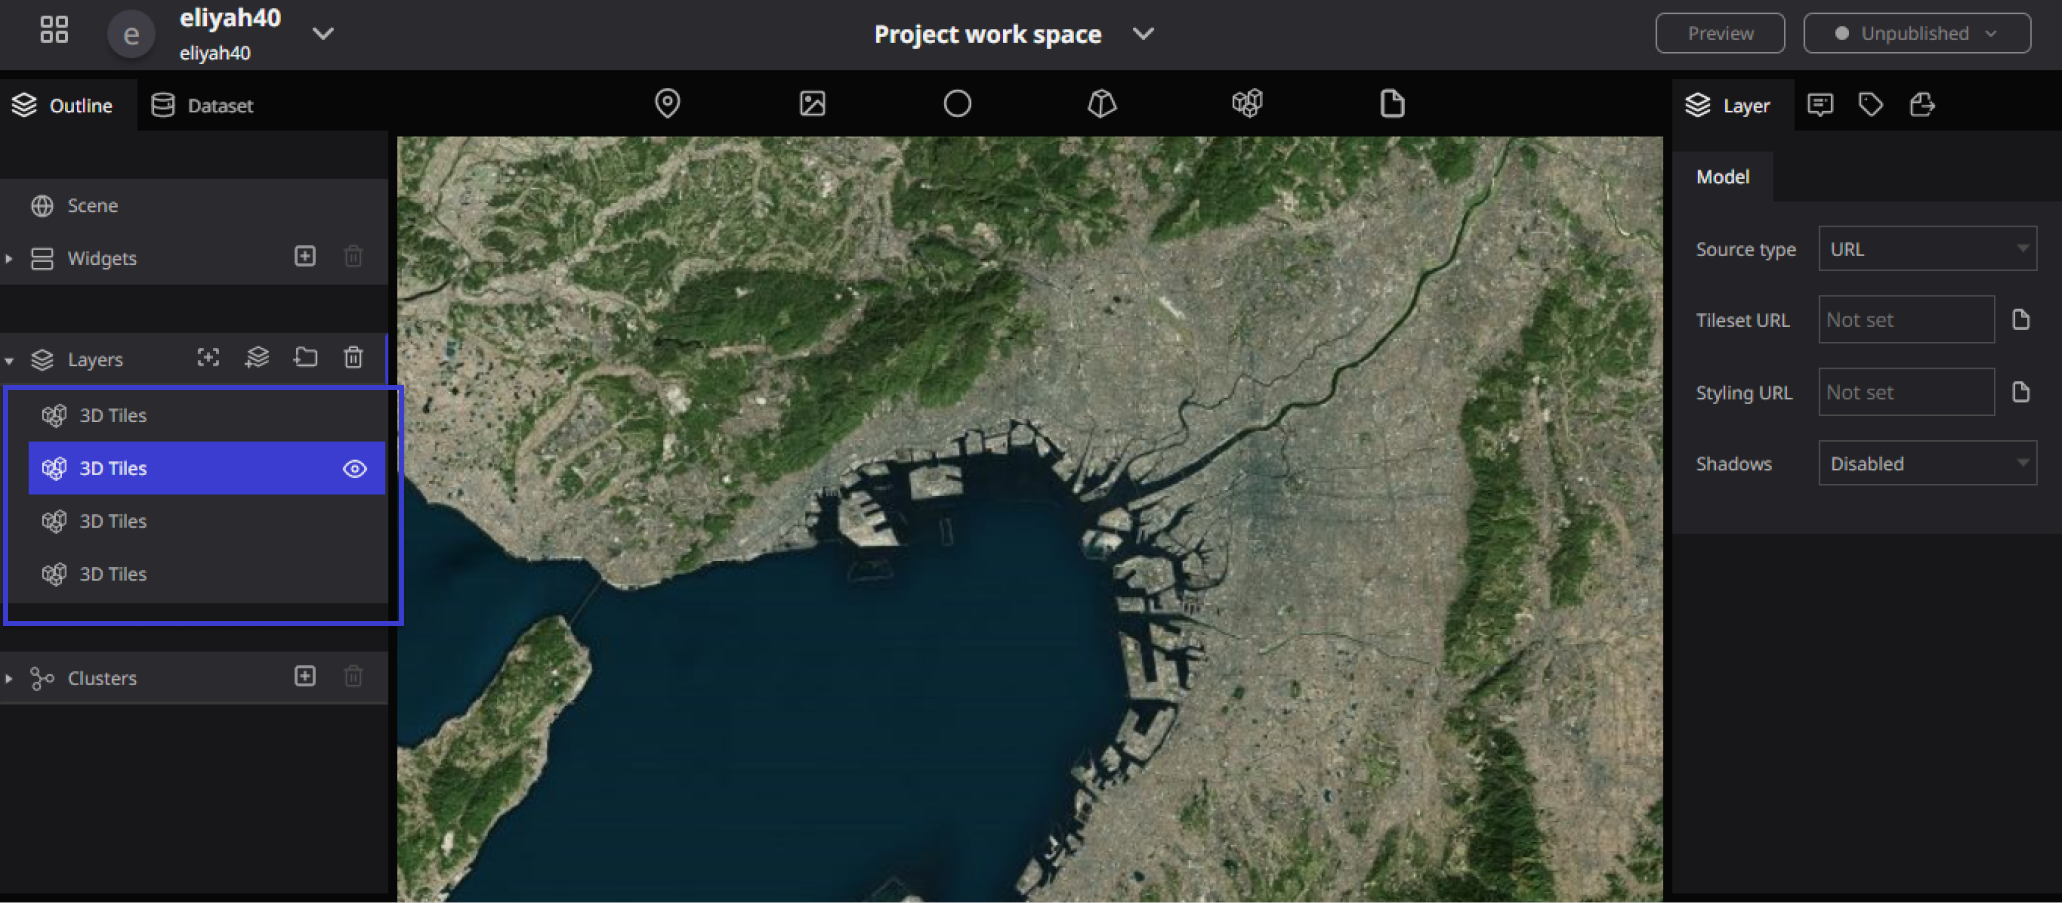Delete cluster using trash icon

pyautogui.click(x=353, y=676)
